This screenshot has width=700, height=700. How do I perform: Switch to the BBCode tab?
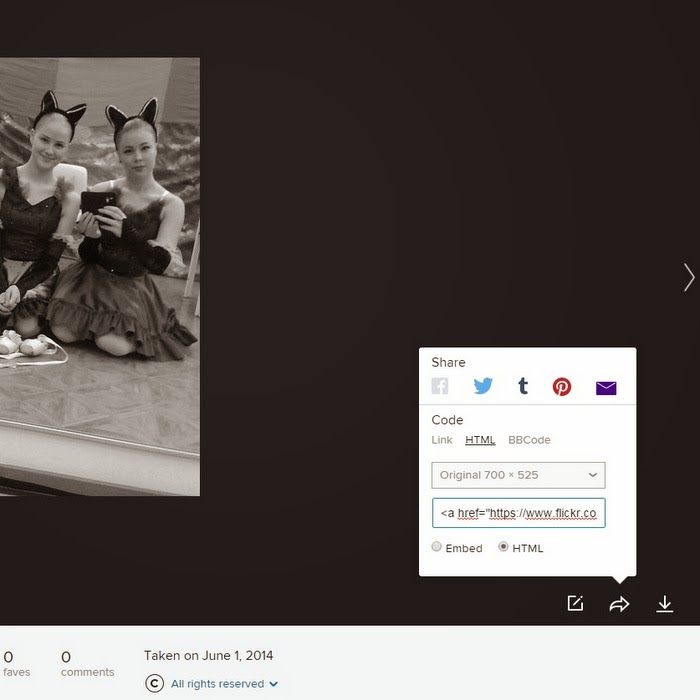(x=529, y=440)
